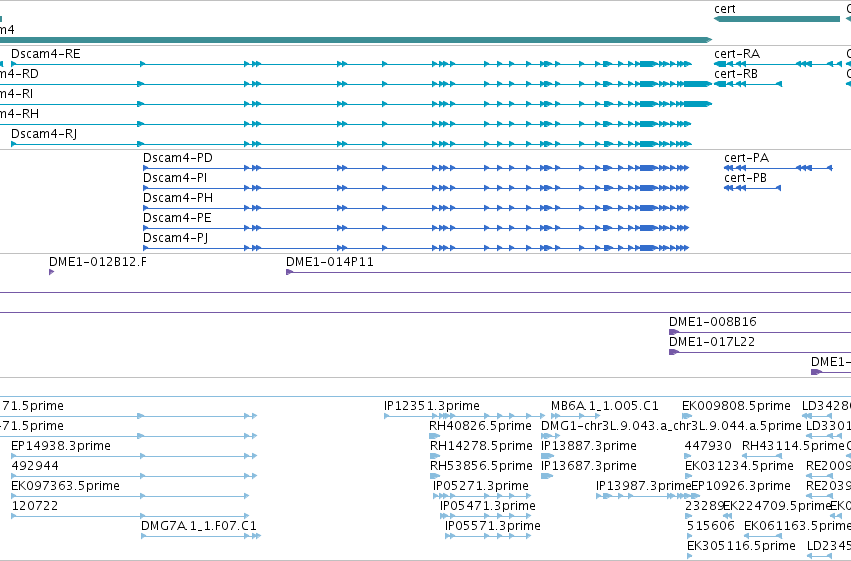Select the cert gene bar
The height and width of the screenshot is (561, 851).
777,19
